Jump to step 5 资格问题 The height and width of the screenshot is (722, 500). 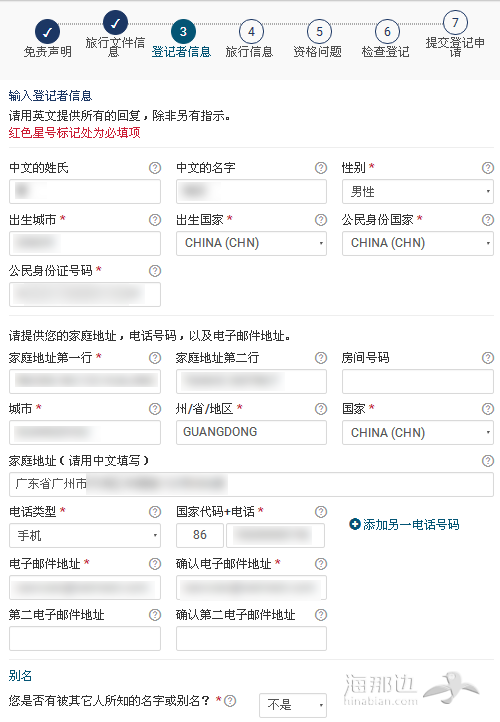(x=319, y=41)
